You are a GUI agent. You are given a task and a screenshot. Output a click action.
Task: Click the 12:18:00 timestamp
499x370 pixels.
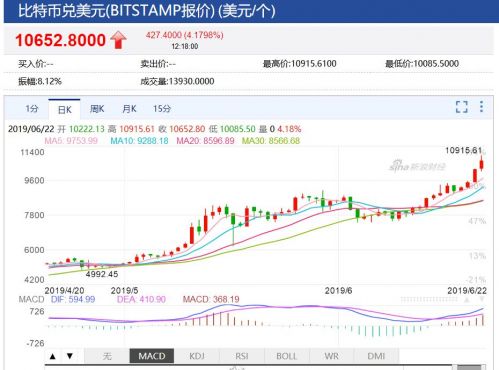[x=185, y=46]
